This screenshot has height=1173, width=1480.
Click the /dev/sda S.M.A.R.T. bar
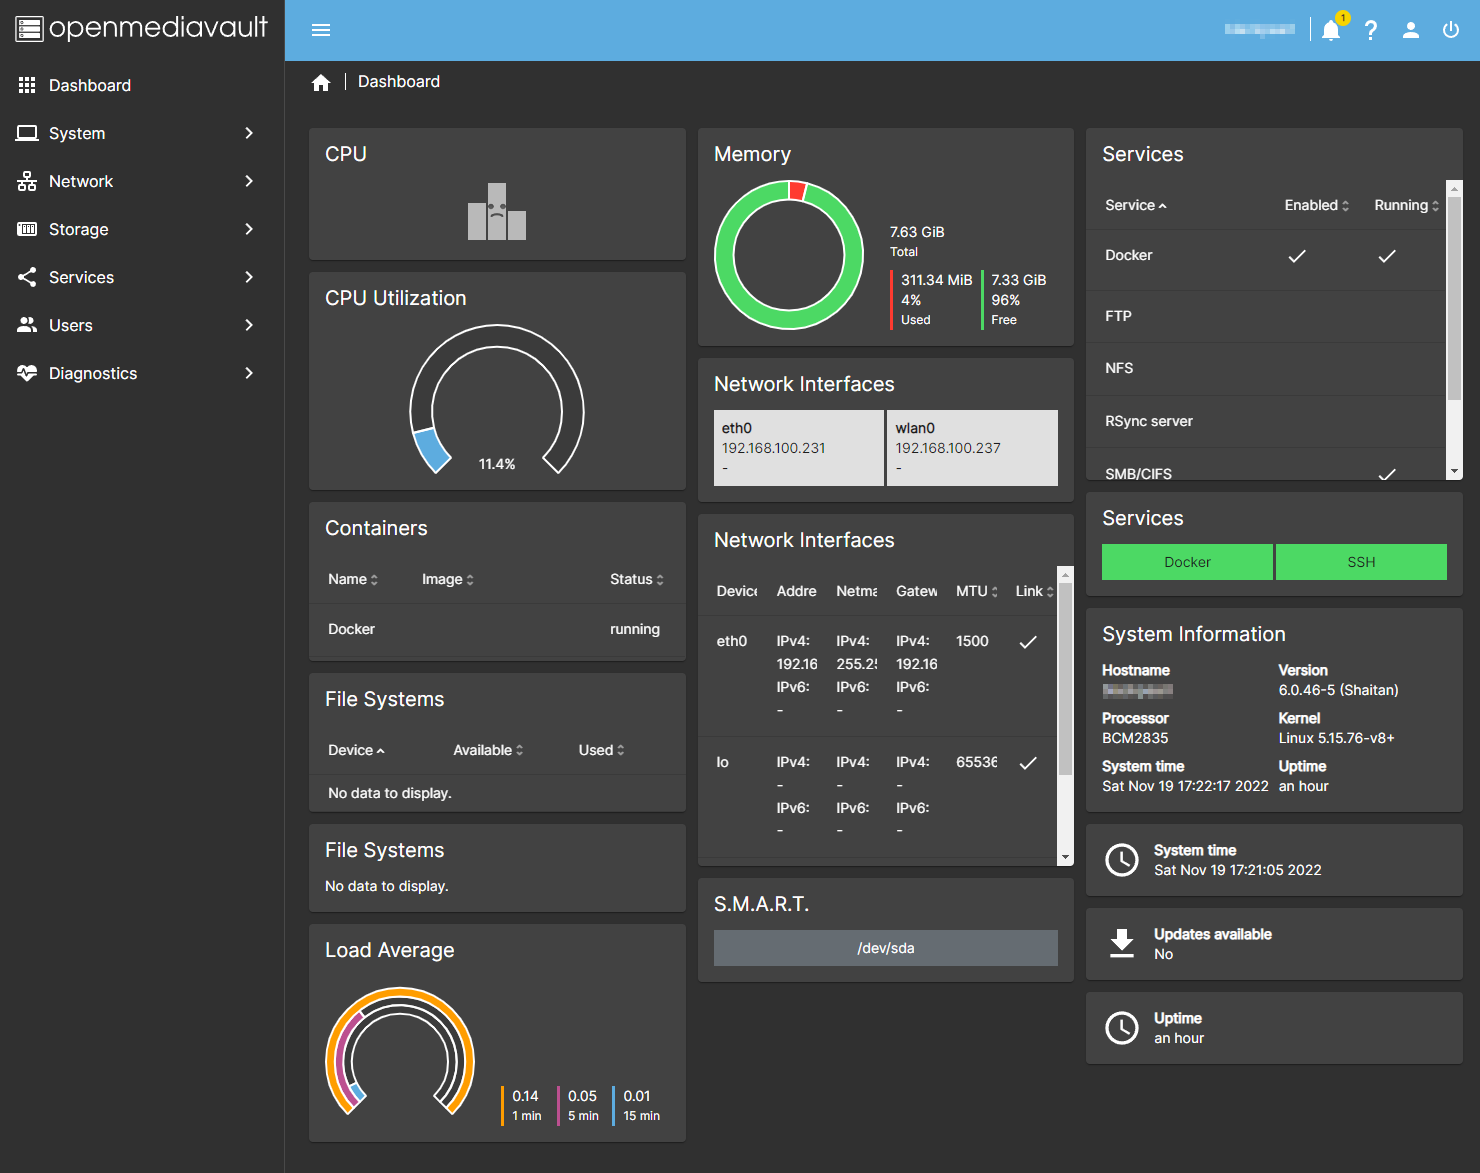pyautogui.click(x=885, y=948)
